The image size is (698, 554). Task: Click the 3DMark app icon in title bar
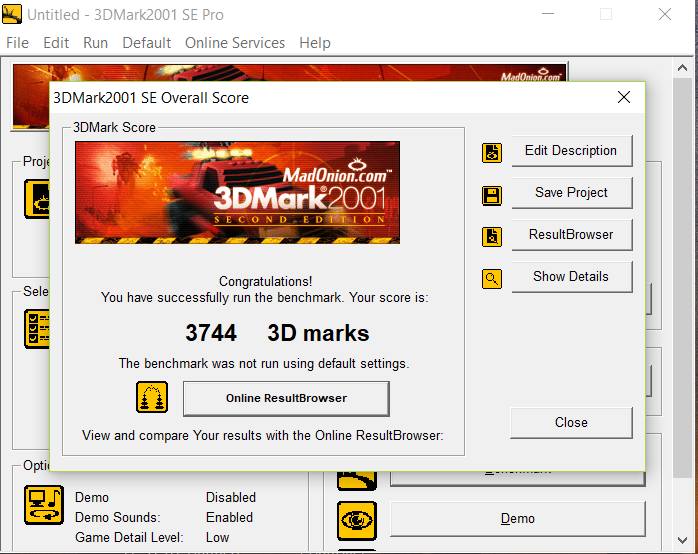point(12,14)
